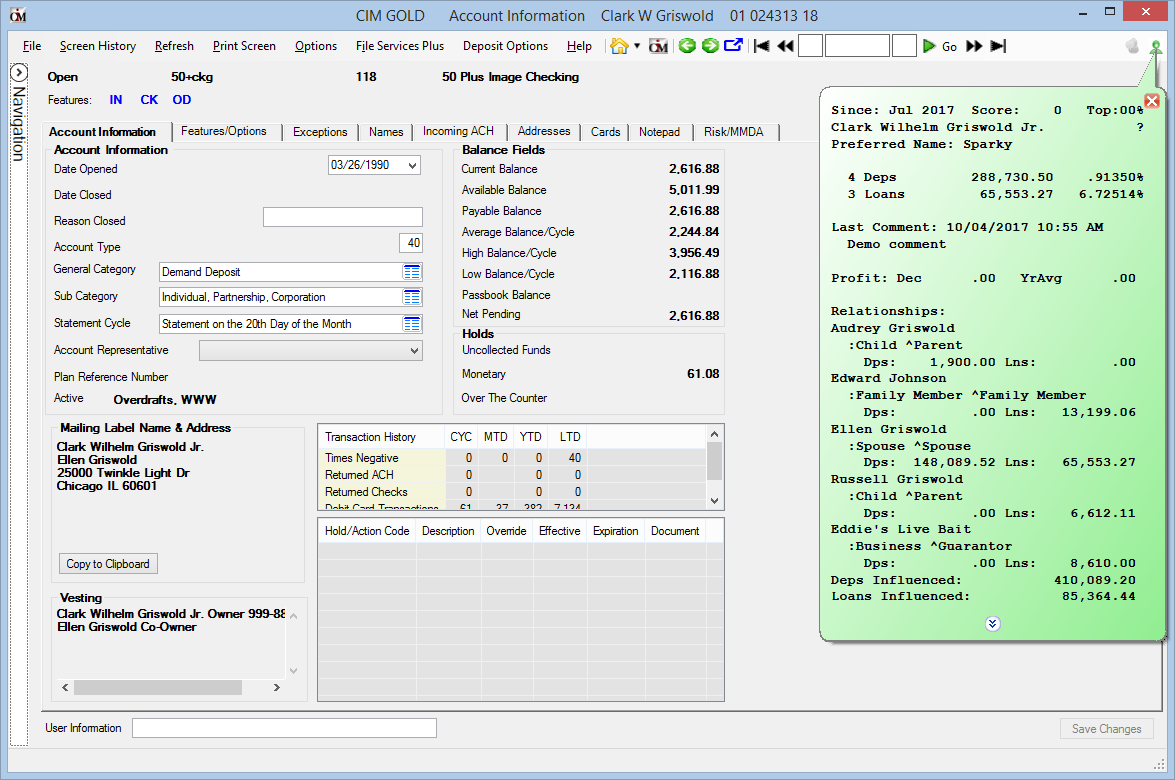
Task: Open the Options menu
Action: [x=316, y=46]
